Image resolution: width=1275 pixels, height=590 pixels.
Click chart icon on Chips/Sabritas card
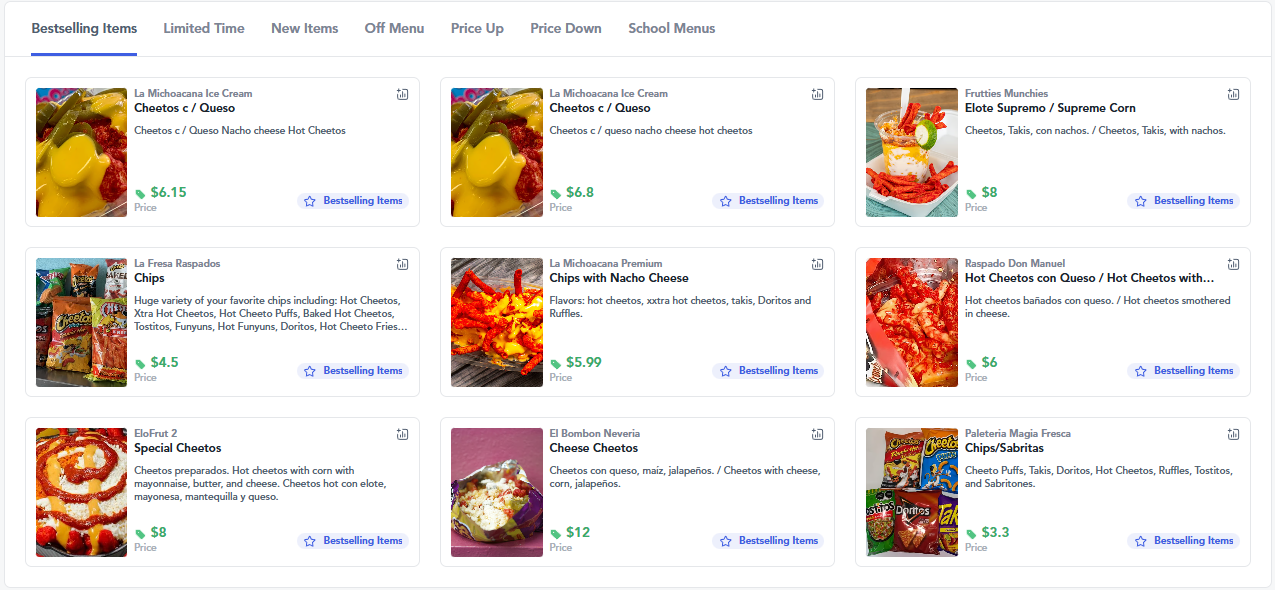click(1233, 434)
